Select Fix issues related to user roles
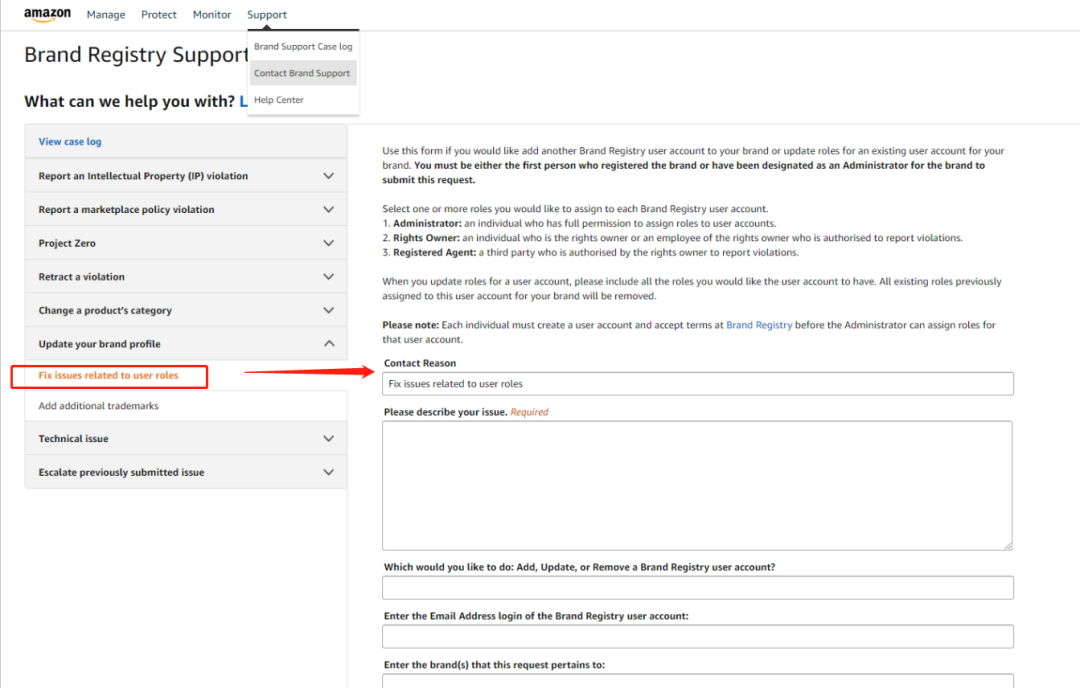Viewport: 1080px width, 688px height. click(x=108, y=375)
